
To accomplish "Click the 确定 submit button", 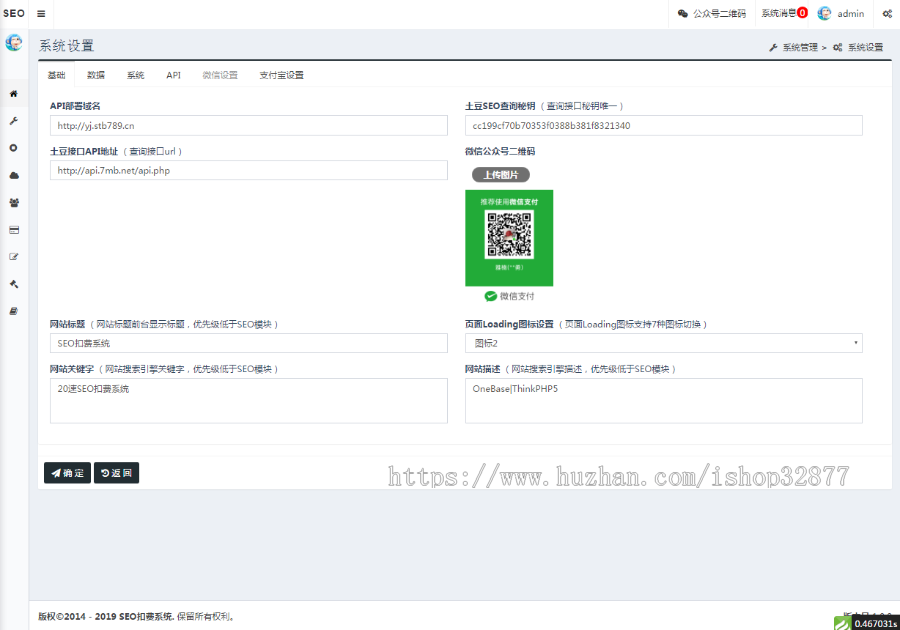I will 67,473.
